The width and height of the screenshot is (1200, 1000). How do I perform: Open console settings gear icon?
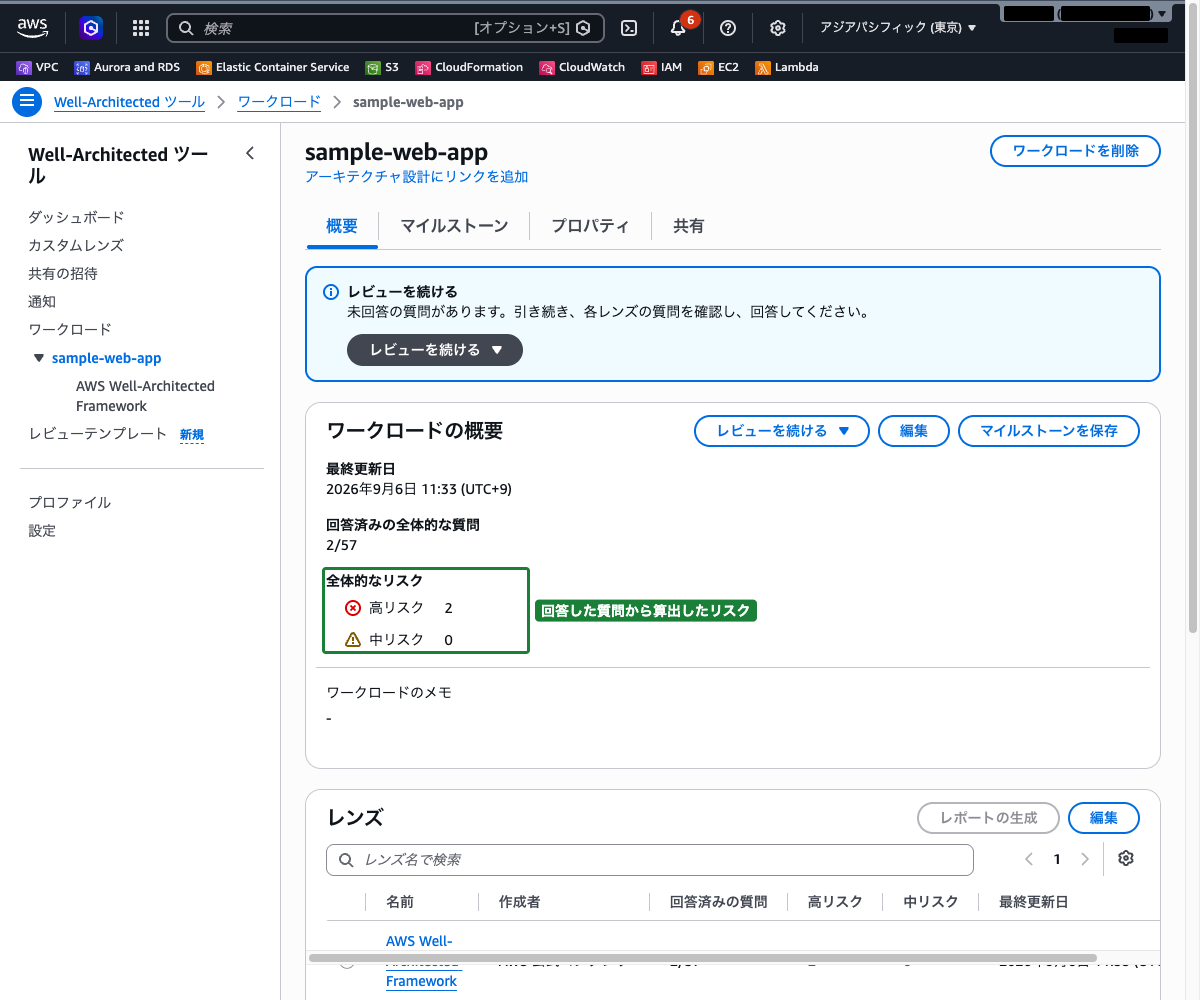pos(778,28)
